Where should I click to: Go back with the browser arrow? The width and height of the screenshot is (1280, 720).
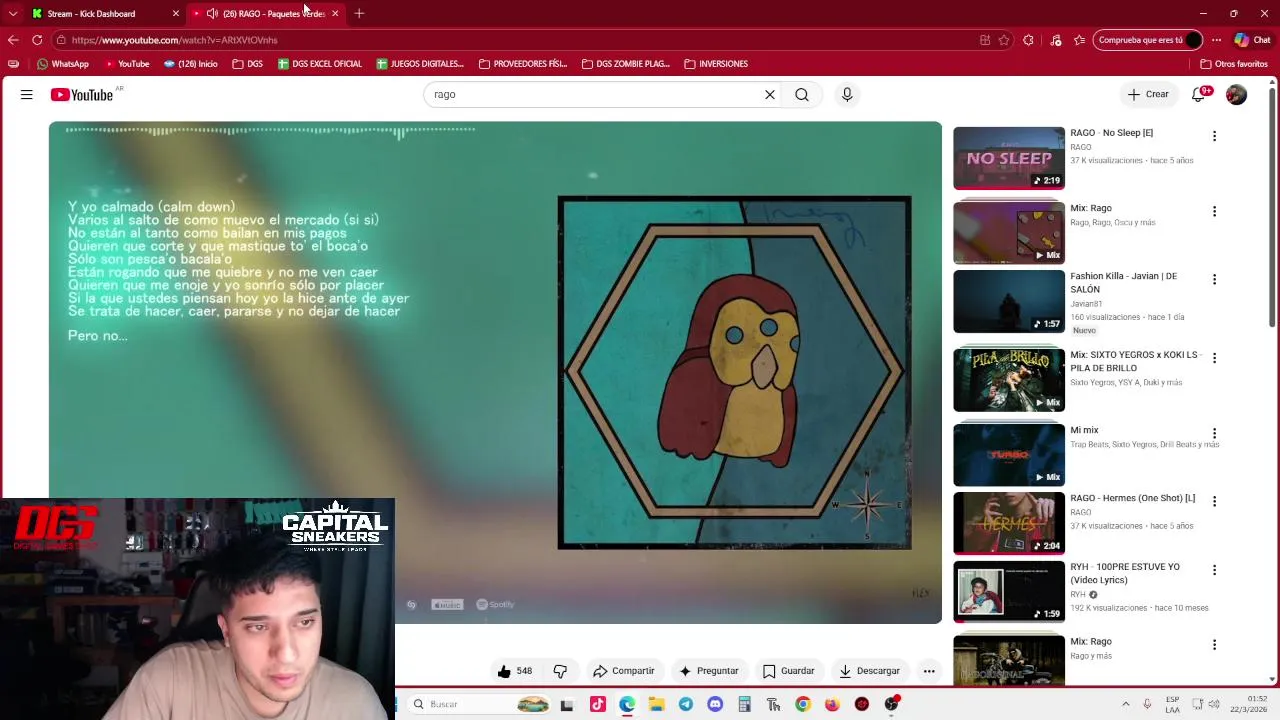(13, 40)
